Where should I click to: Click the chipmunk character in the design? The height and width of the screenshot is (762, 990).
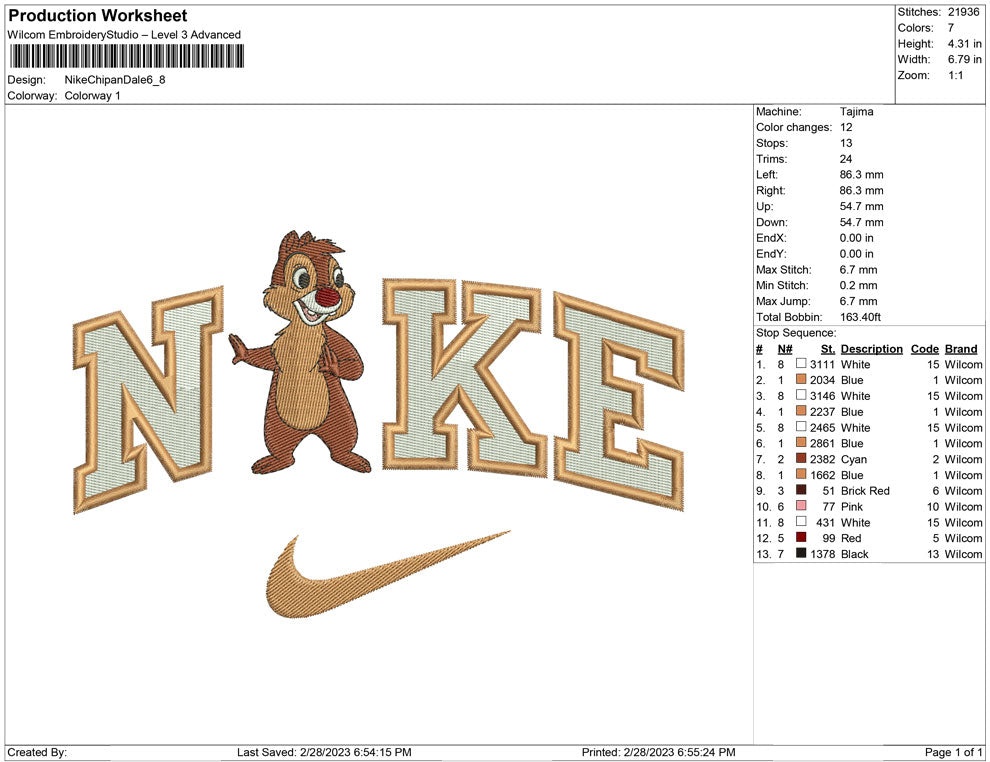(302, 354)
